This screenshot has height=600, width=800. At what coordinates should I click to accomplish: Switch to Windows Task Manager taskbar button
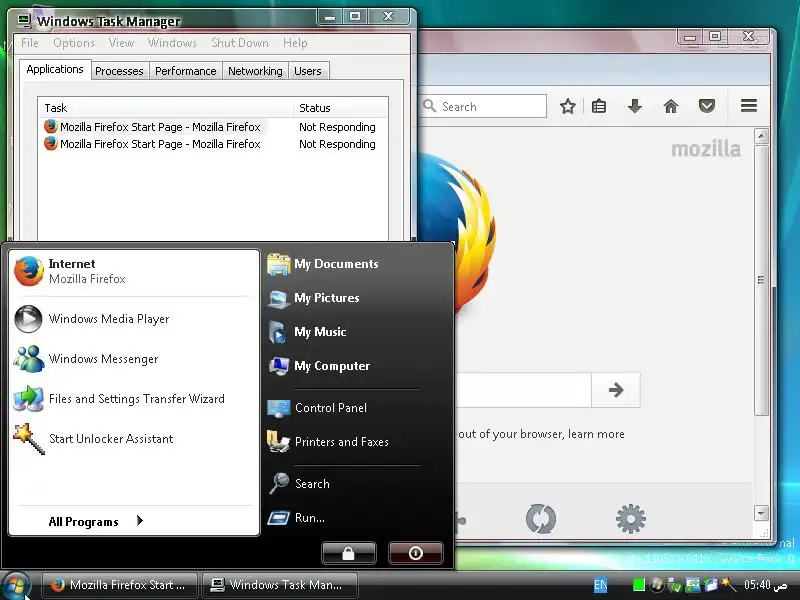279,585
